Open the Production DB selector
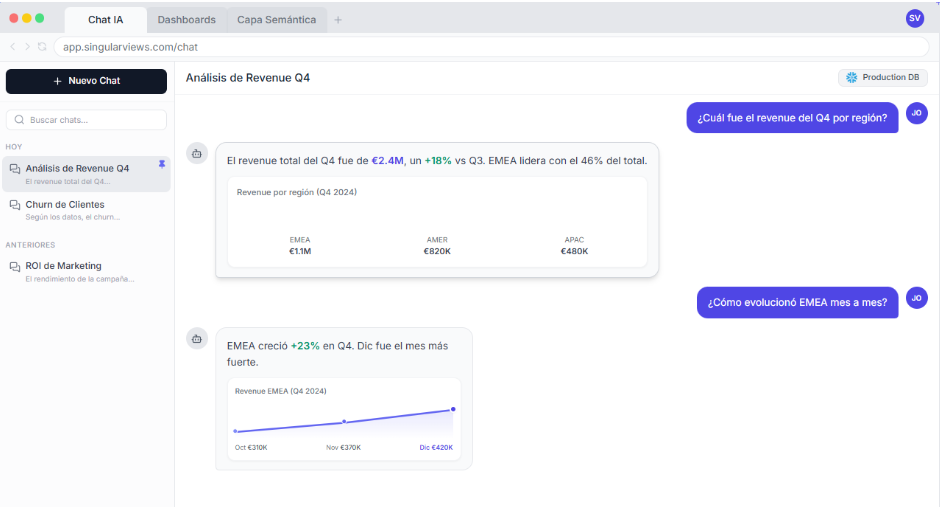 882,78
